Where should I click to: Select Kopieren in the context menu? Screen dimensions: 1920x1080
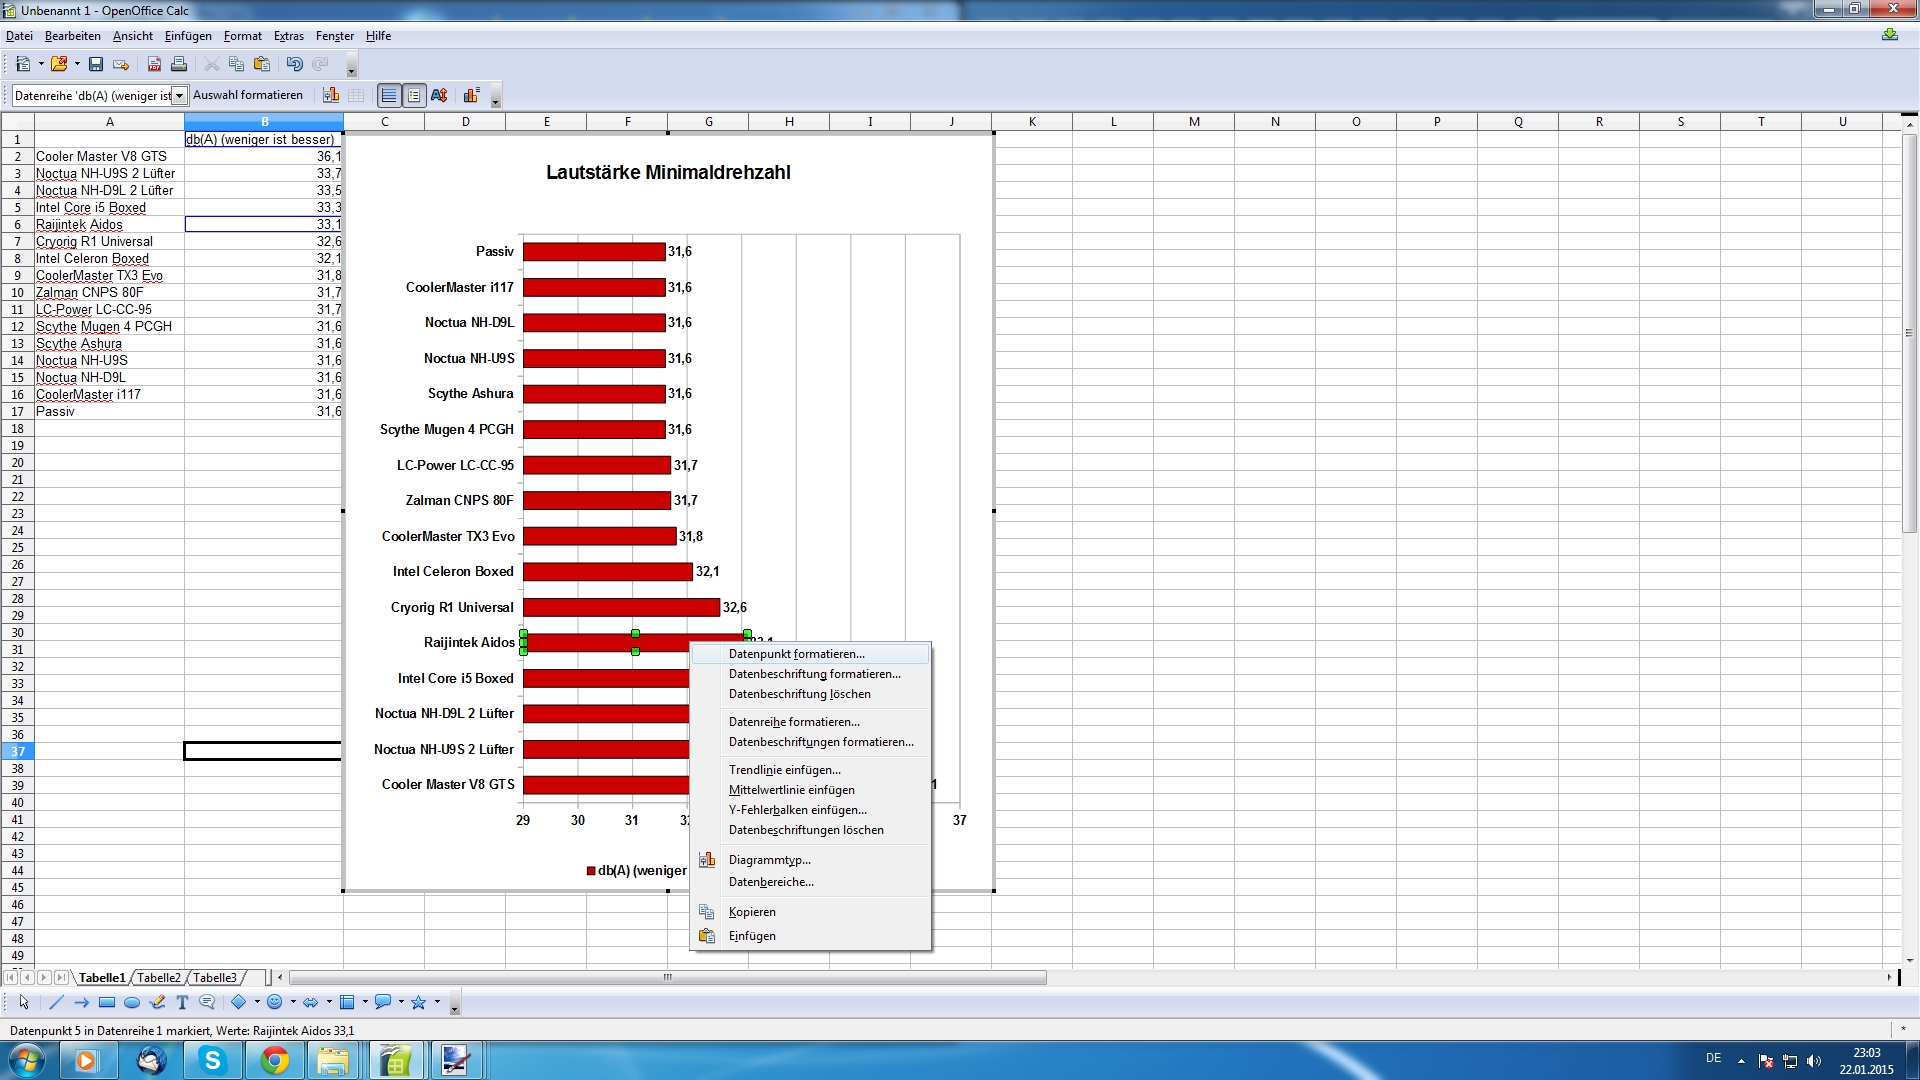[x=810, y=912]
